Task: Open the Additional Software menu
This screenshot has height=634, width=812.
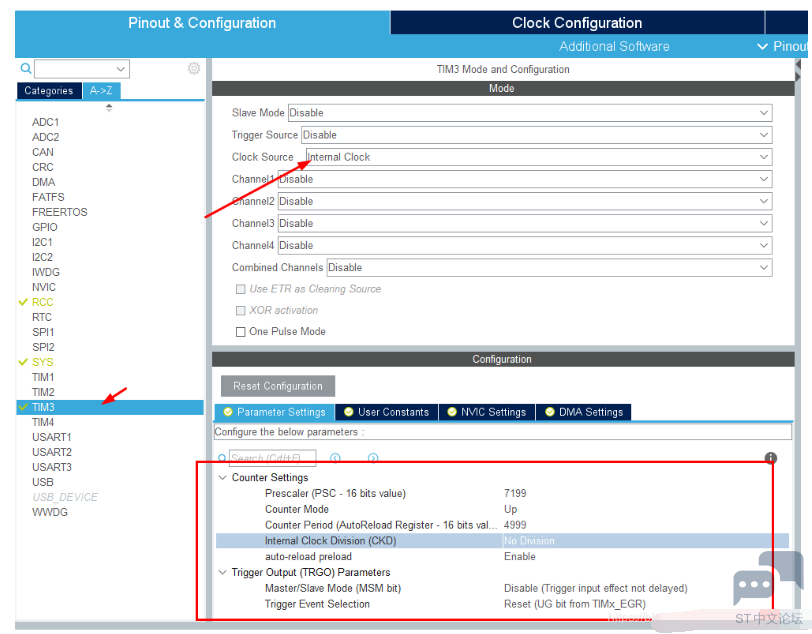Action: [x=614, y=46]
